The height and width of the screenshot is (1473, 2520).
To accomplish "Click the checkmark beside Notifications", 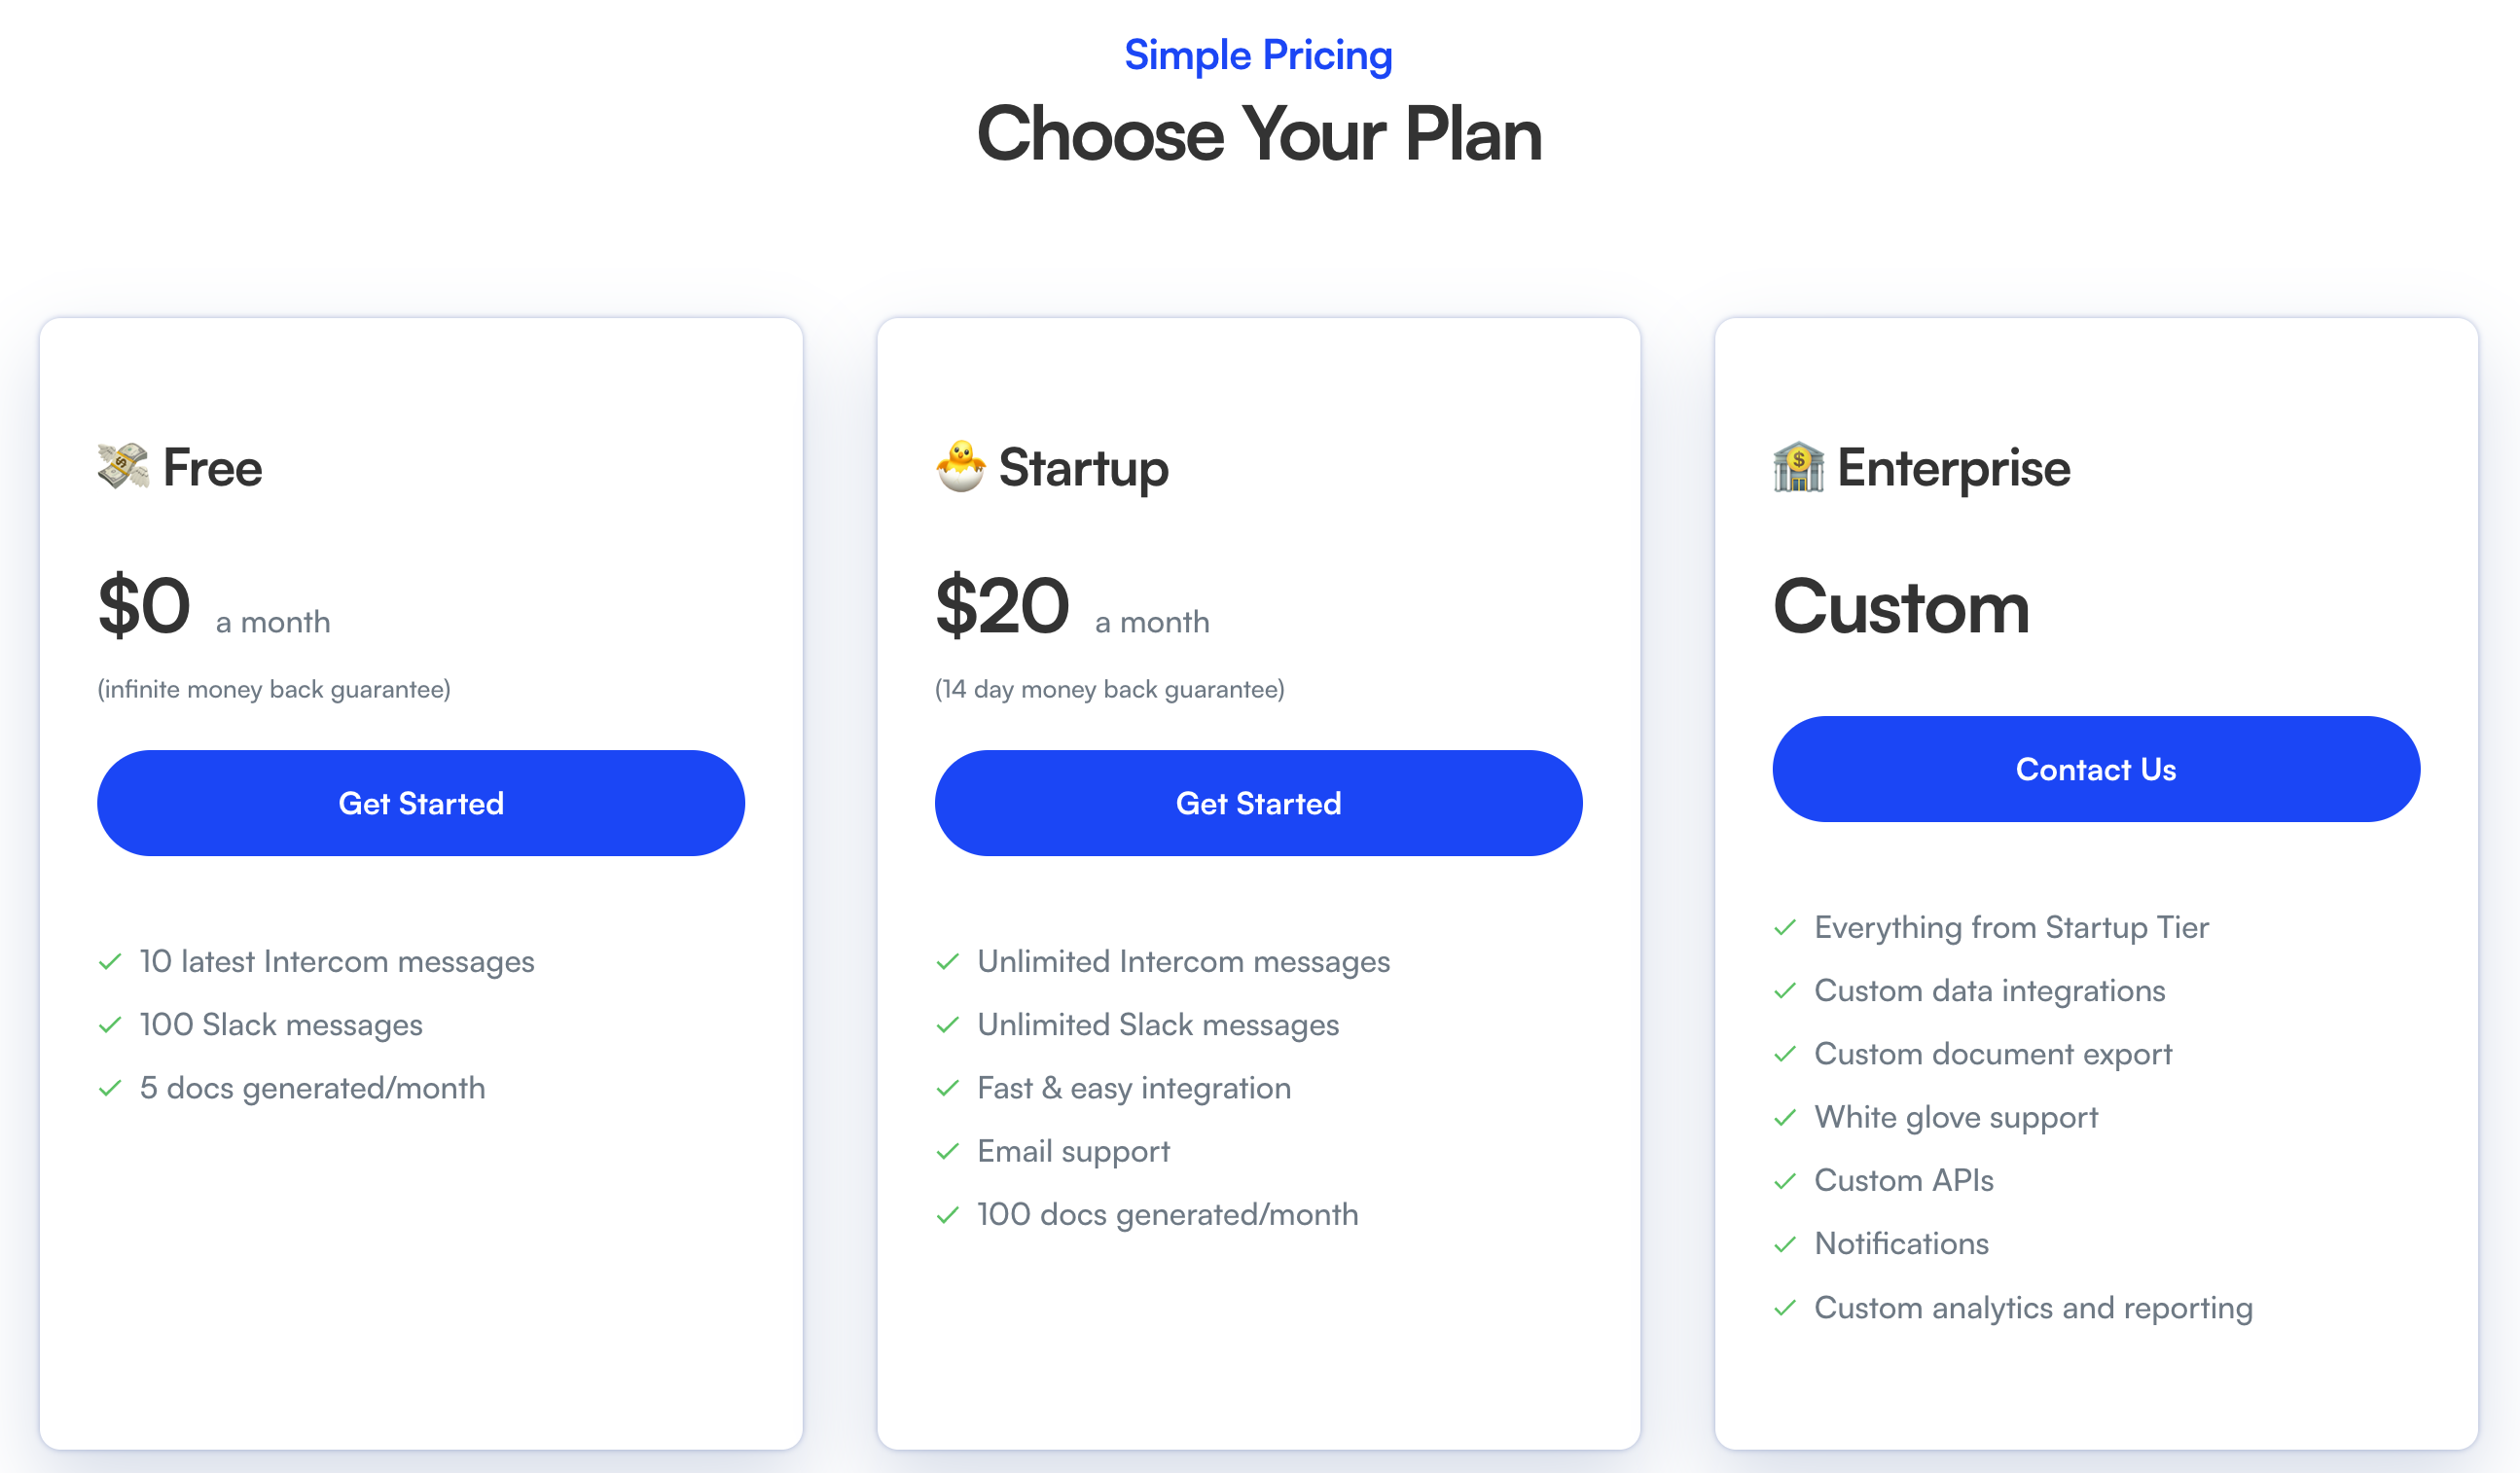I will [1785, 1244].
